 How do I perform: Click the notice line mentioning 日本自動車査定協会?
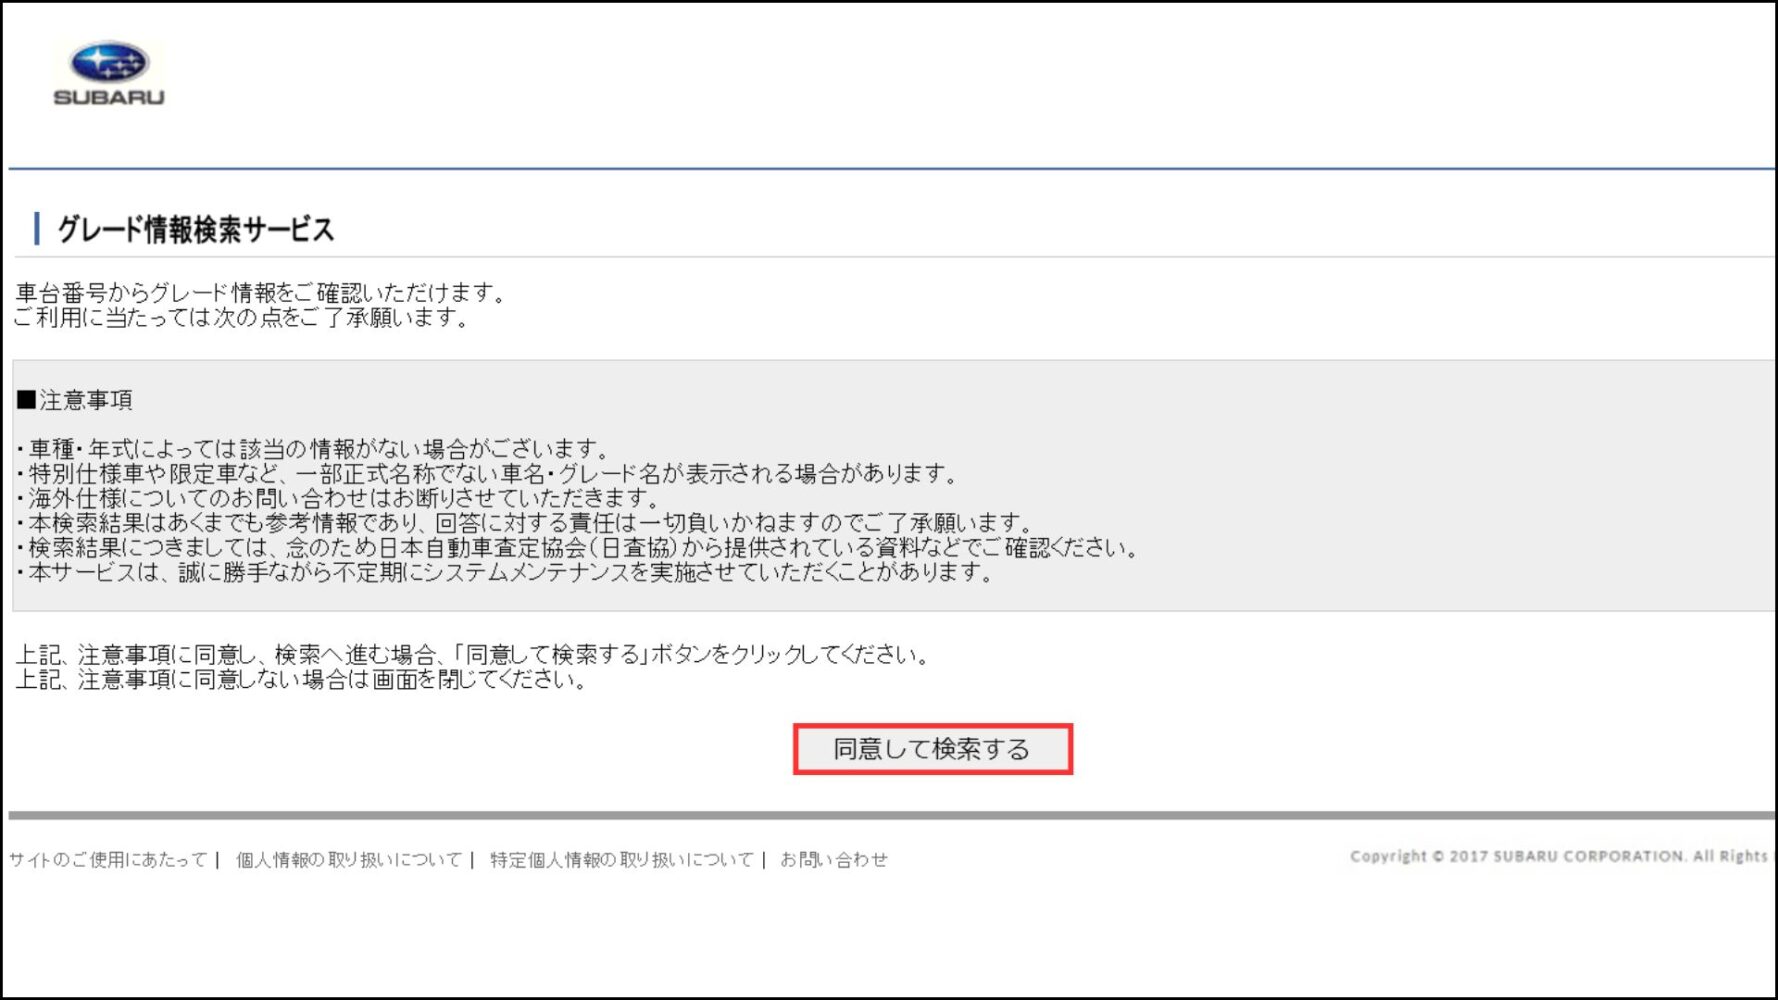(x=578, y=547)
